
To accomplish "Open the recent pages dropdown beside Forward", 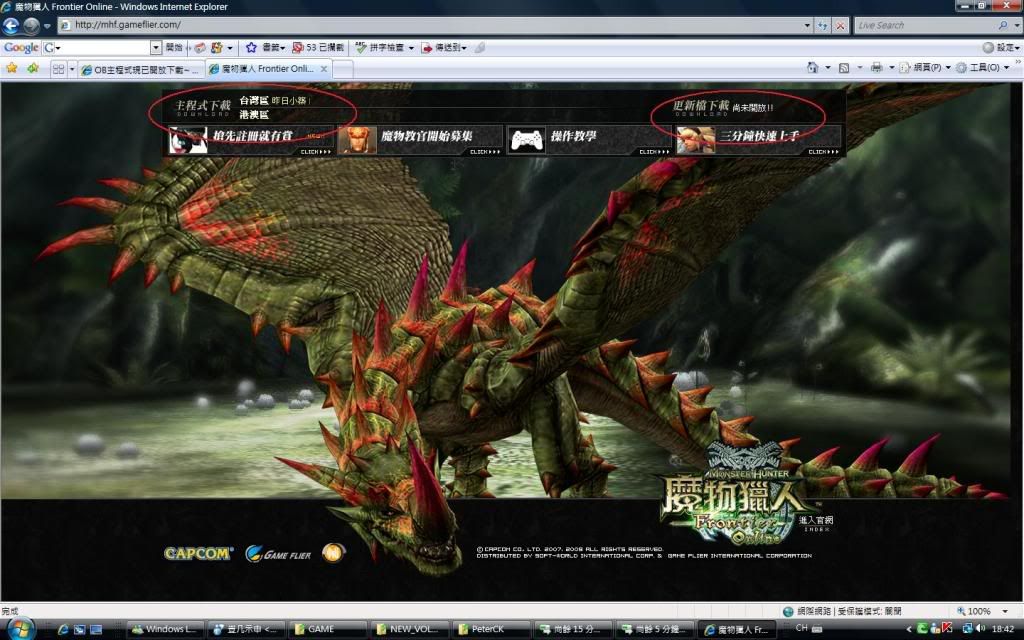I will (x=47, y=26).
